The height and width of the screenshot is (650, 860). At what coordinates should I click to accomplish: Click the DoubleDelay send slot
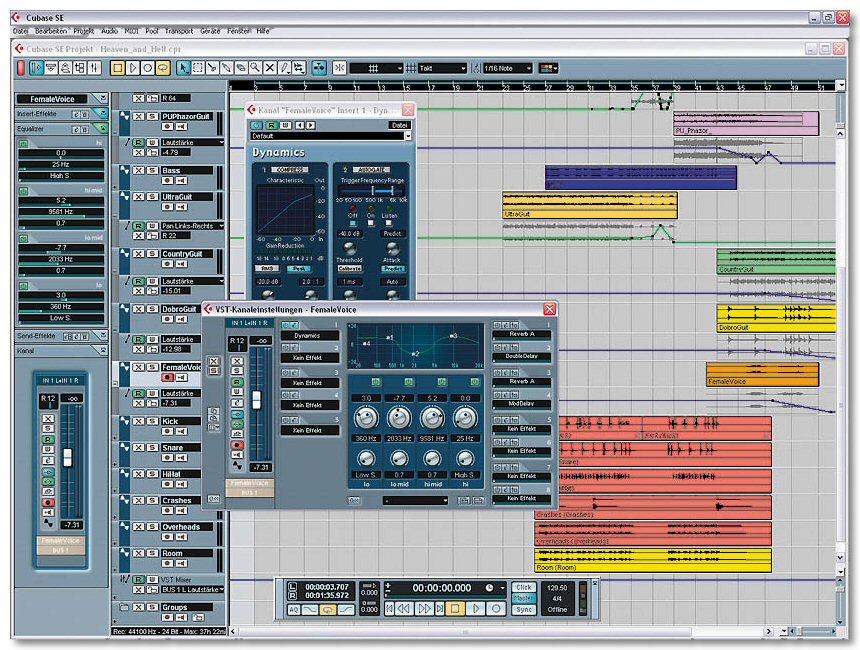point(522,356)
